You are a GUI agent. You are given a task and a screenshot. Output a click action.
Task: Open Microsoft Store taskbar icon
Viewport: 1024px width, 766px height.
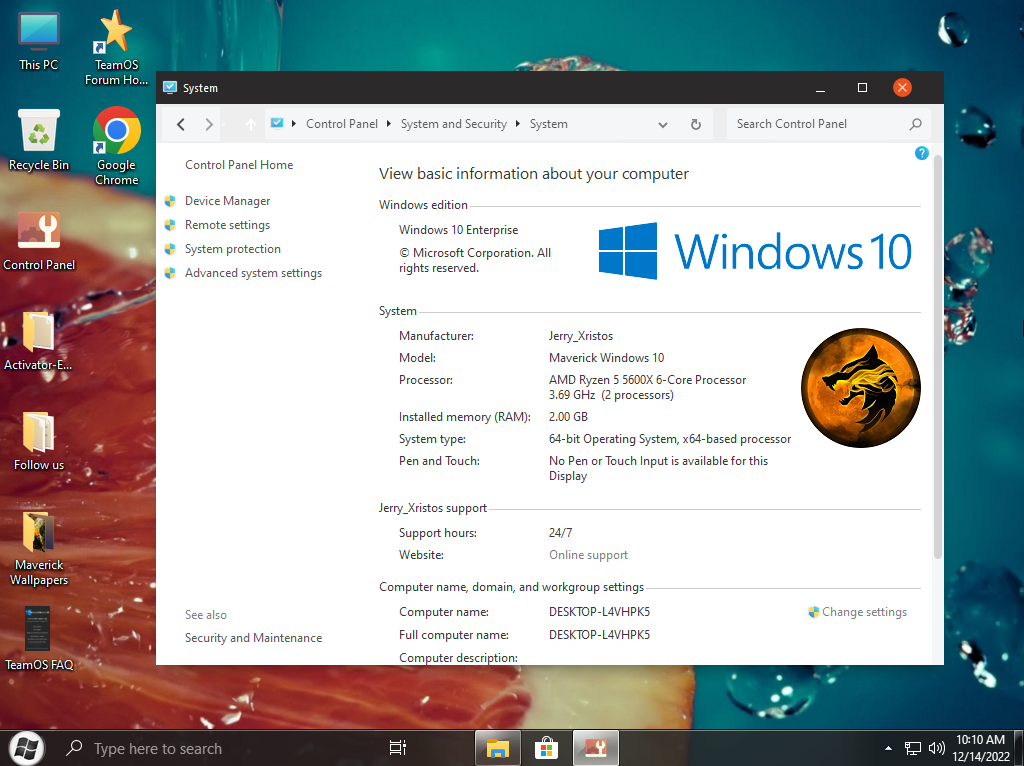point(546,748)
